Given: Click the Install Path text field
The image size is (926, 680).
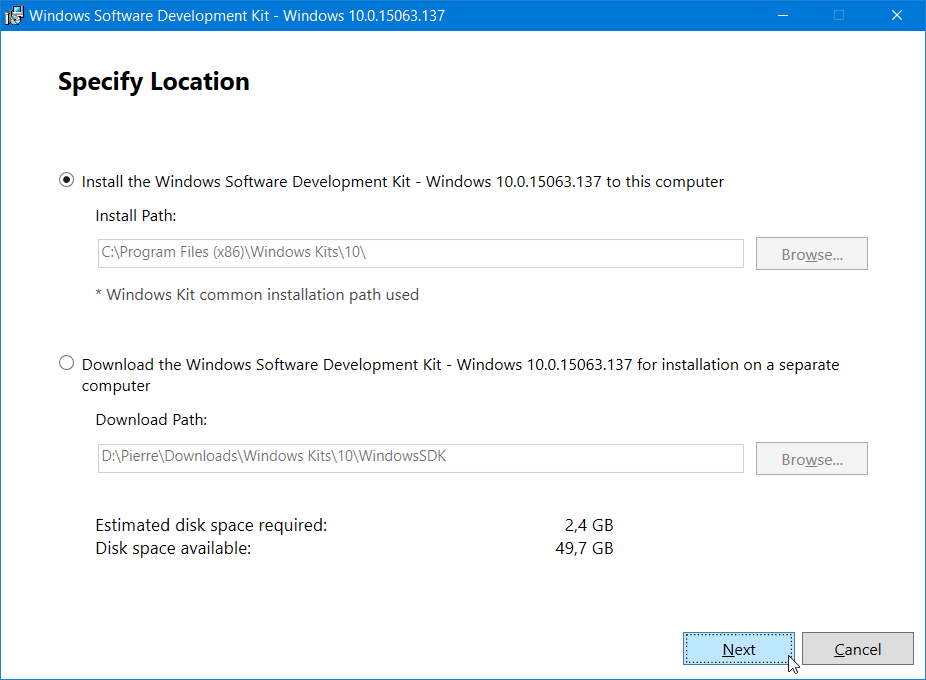Looking at the screenshot, I should coord(420,253).
